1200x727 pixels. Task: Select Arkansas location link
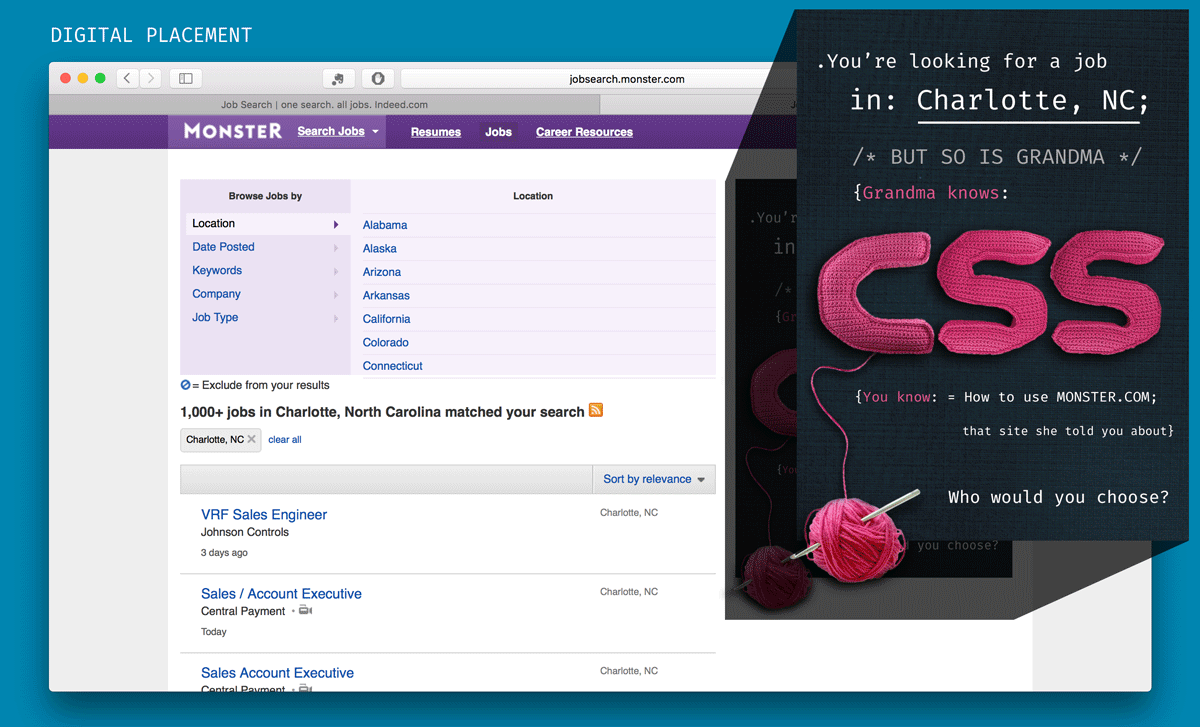[x=386, y=295]
